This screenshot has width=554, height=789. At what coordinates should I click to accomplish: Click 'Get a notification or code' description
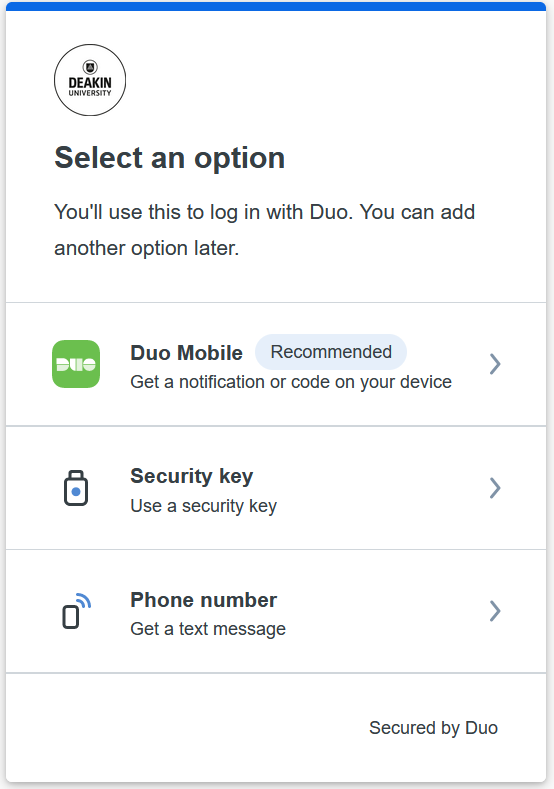point(291,382)
